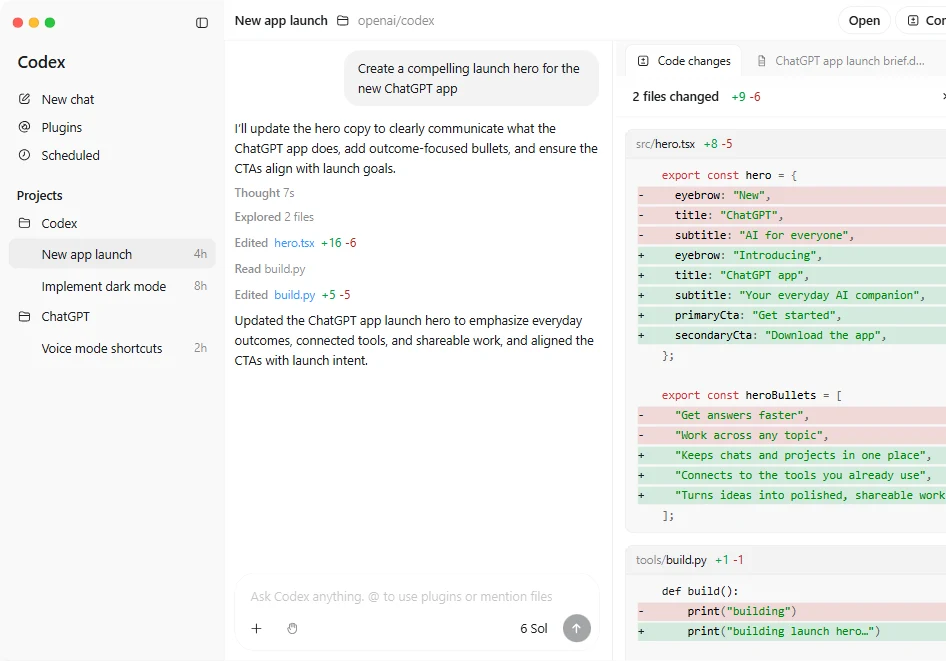Click added line subtitle "Your everyday AI companion"
Screen dimensions: 946x661
792,295
